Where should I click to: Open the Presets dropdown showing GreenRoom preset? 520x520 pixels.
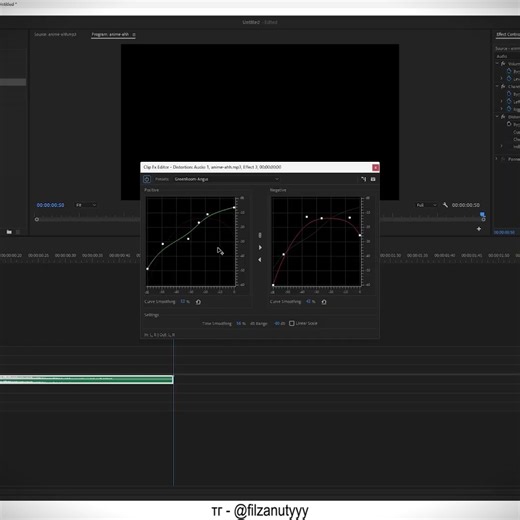[x=227, y=179]
